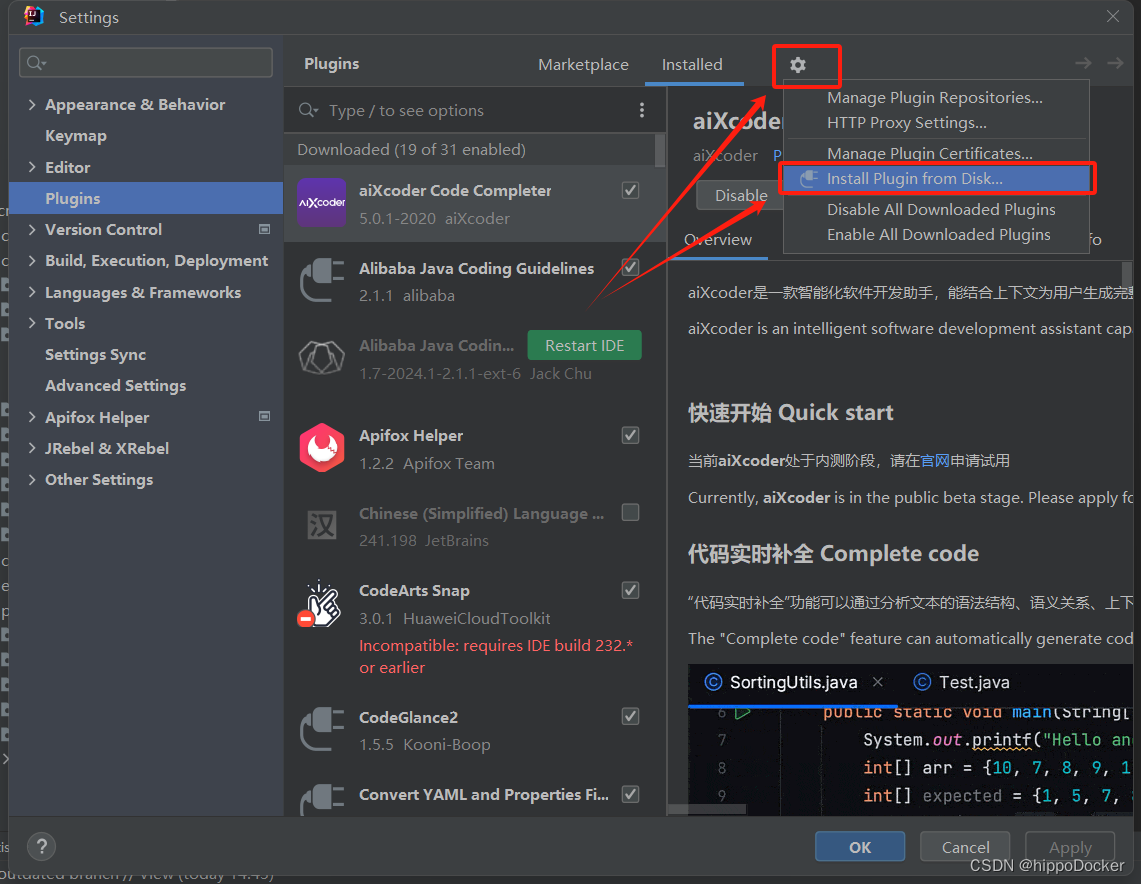Click the help question mark button
Viewport: 1141px width, 884px height.
(41, 846)
